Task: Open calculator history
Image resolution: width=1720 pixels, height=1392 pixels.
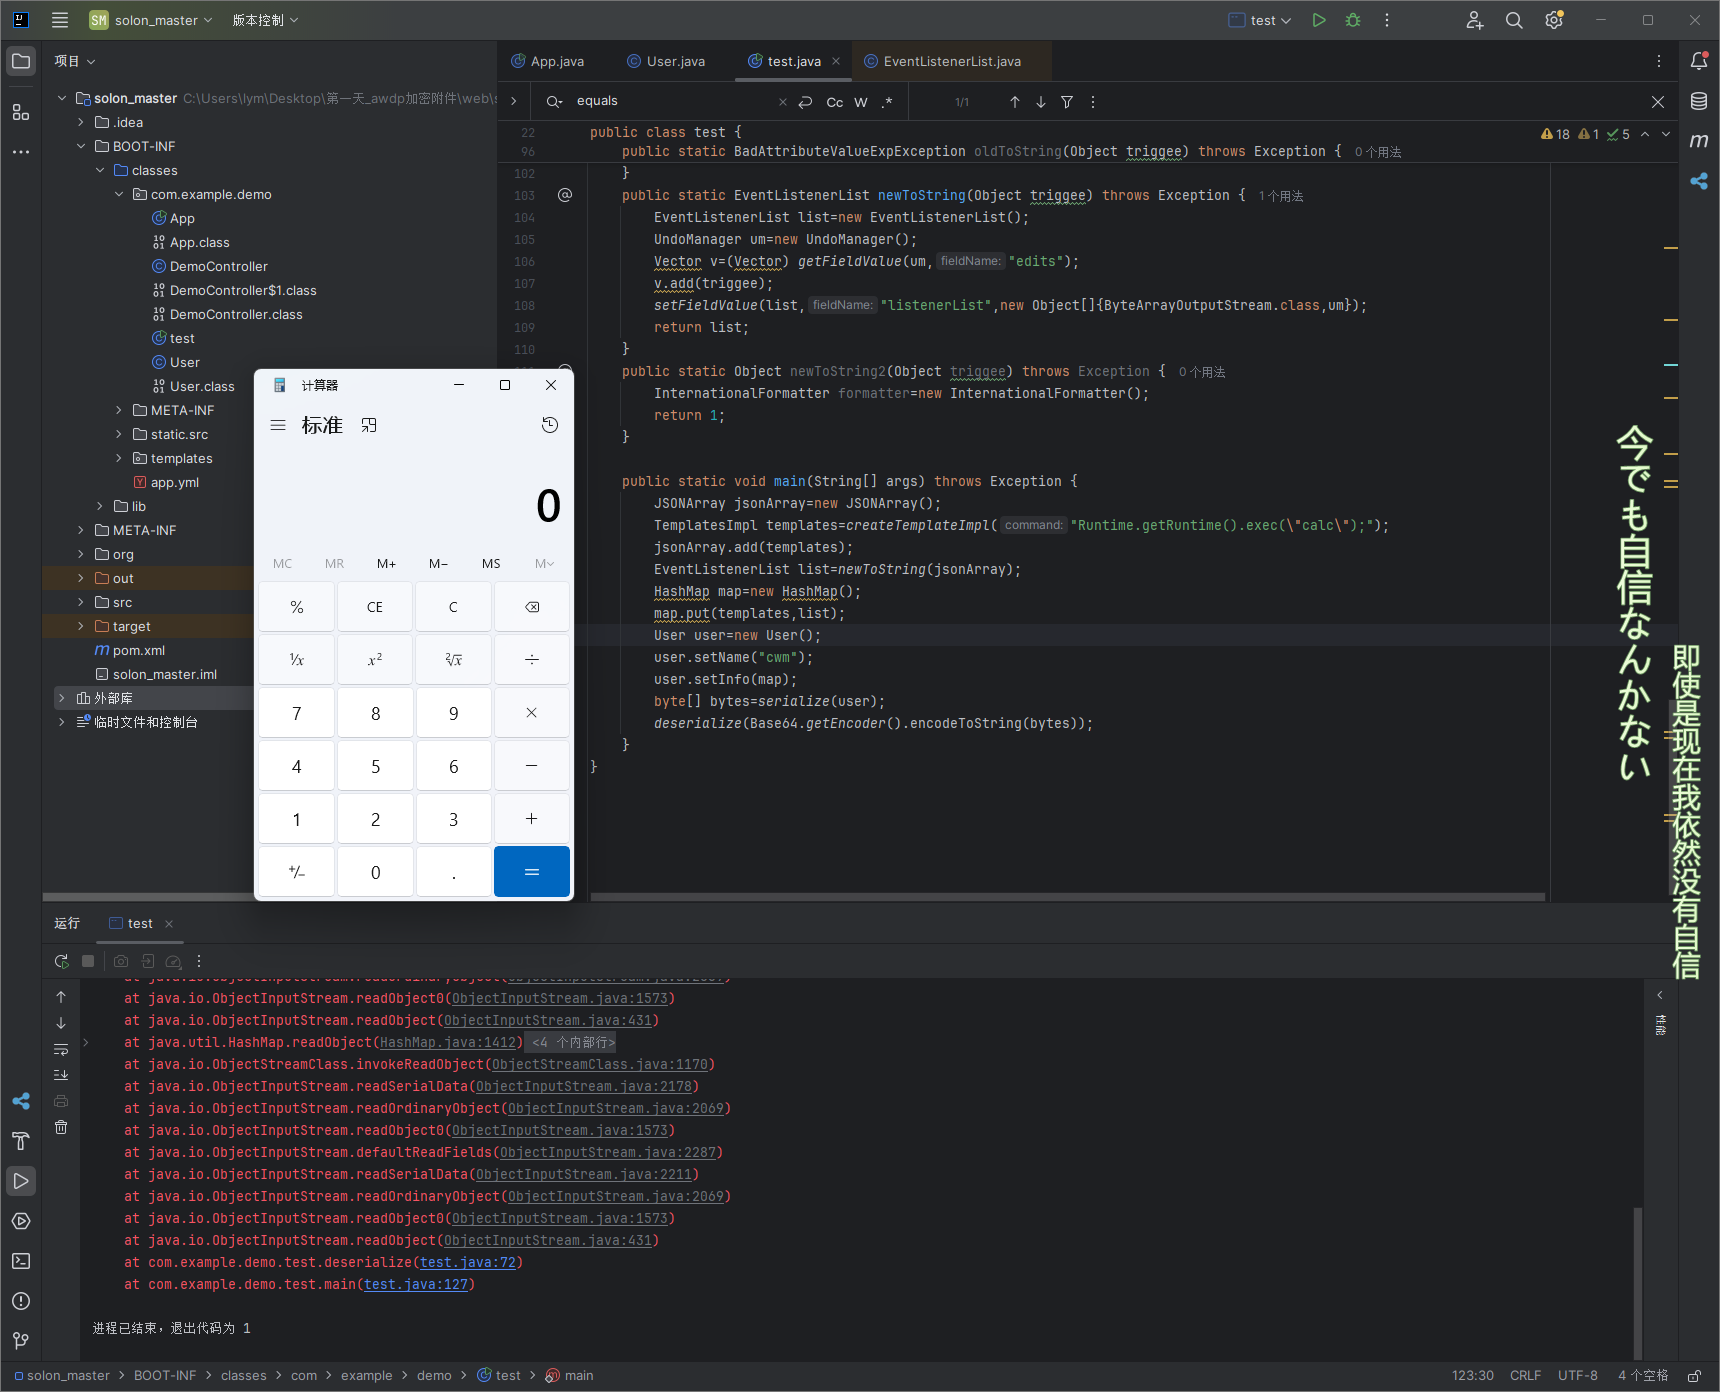Action: [x=550, y=425]
